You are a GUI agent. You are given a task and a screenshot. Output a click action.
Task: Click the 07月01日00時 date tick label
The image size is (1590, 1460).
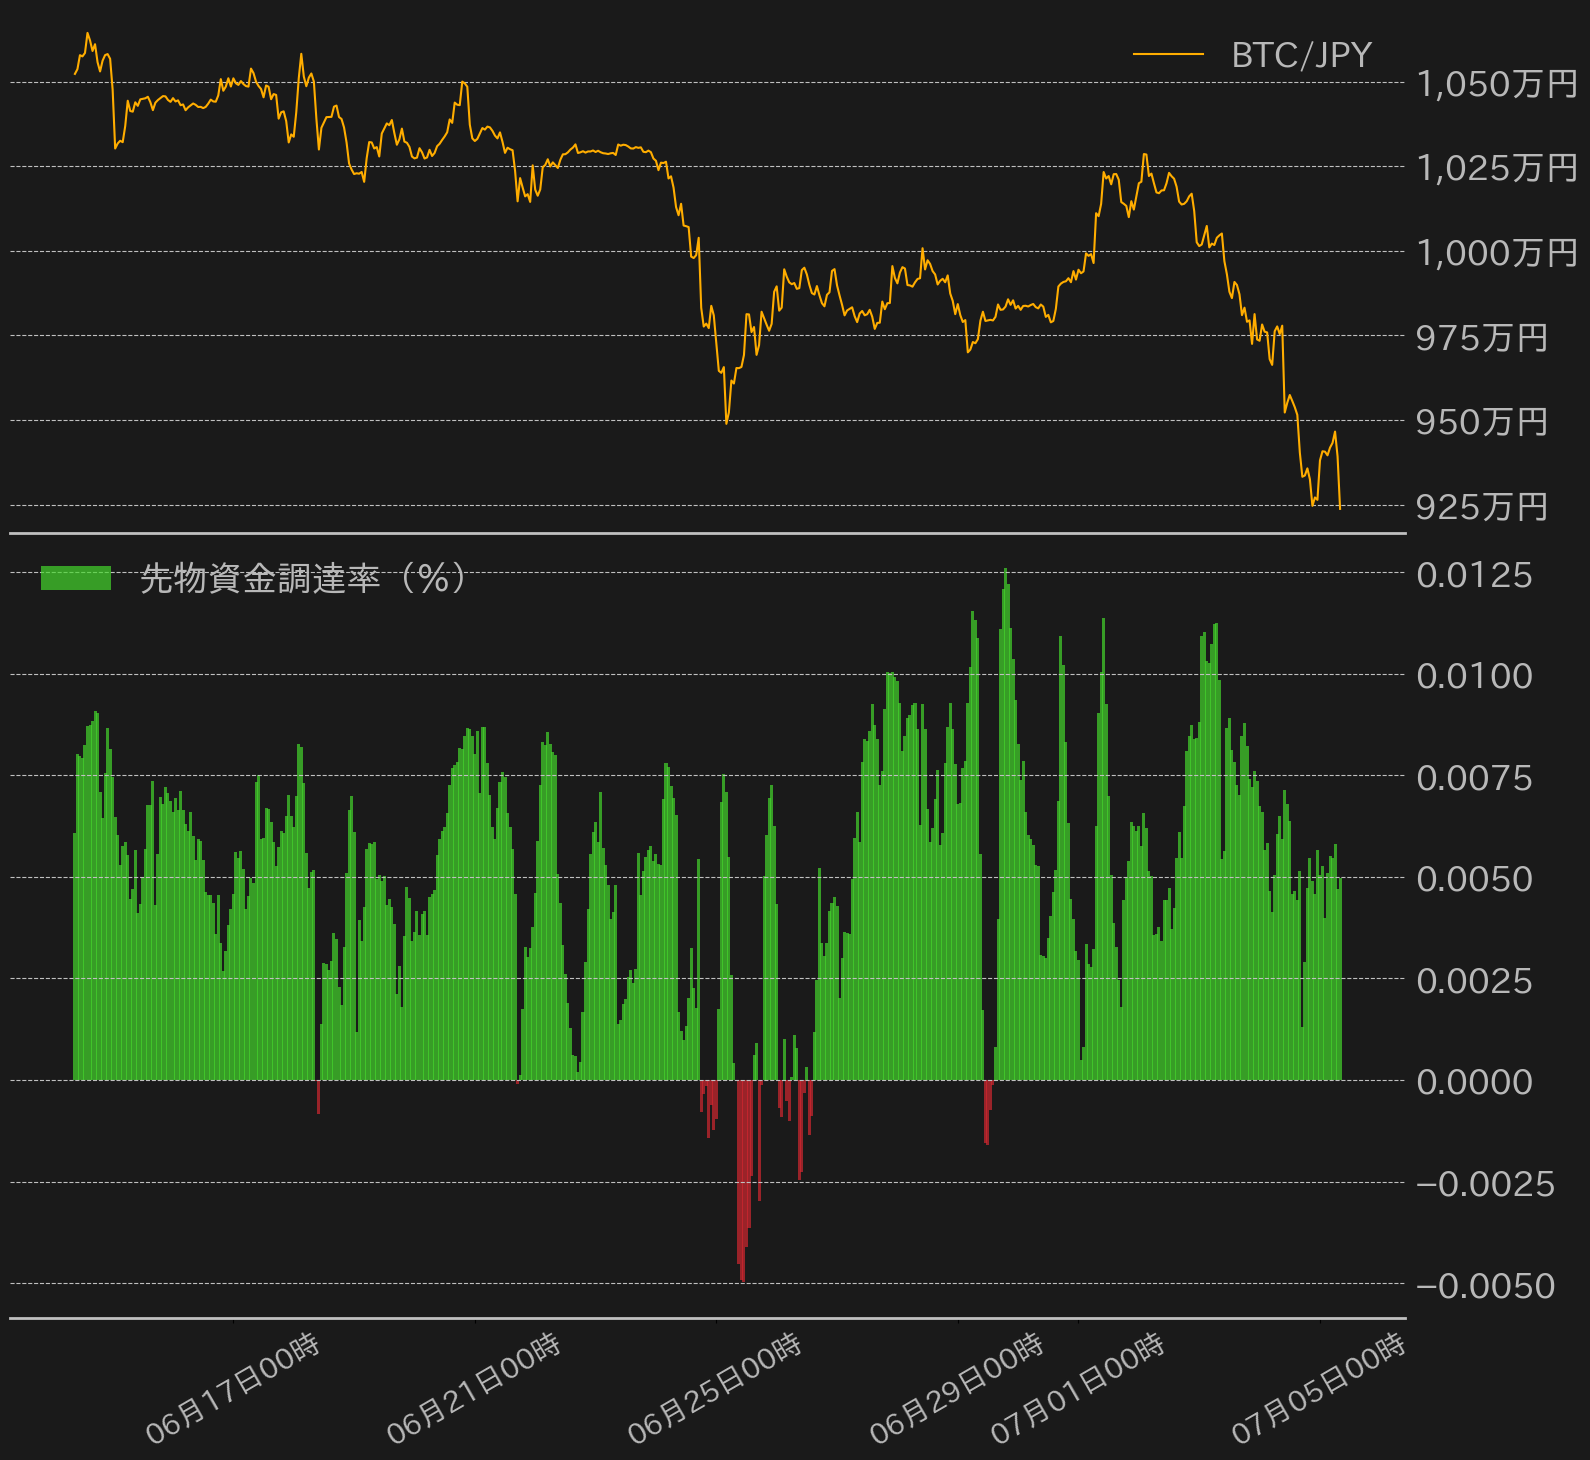[1078, 1389]
